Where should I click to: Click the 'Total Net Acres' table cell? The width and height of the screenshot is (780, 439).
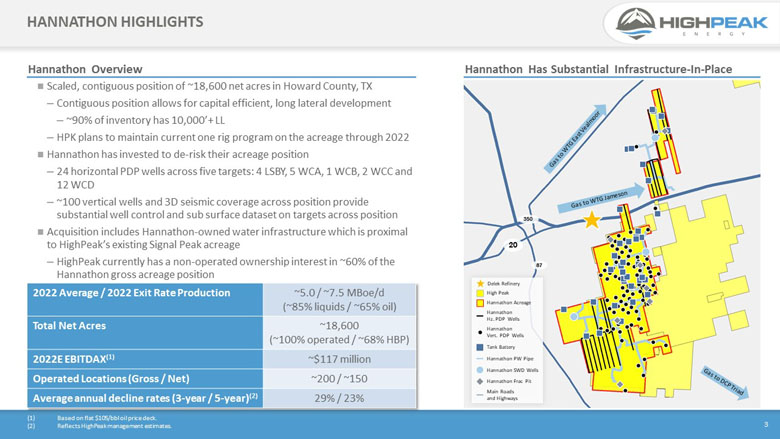click(x=145, y=333)
